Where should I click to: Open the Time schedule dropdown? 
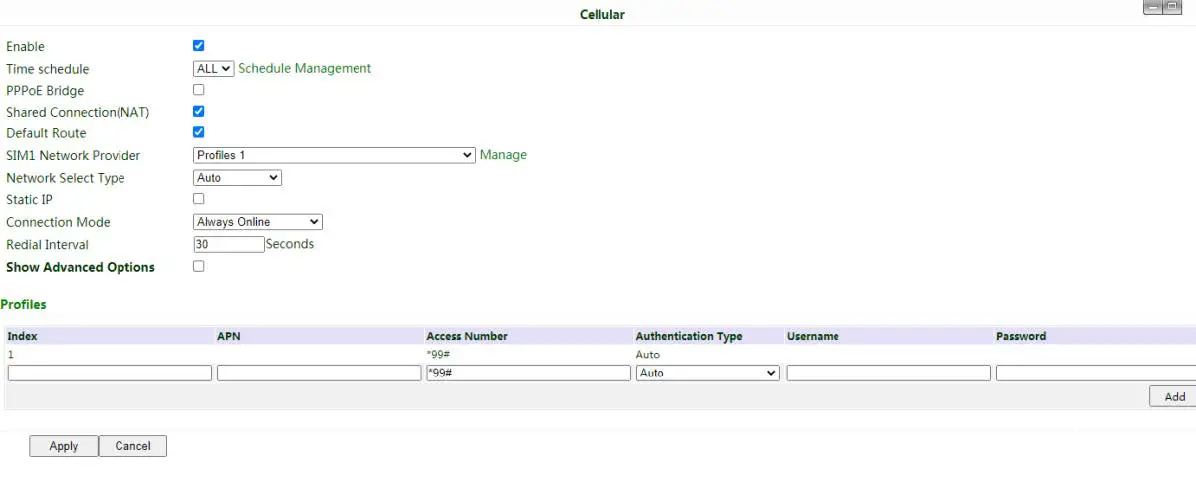click(214, 69)
